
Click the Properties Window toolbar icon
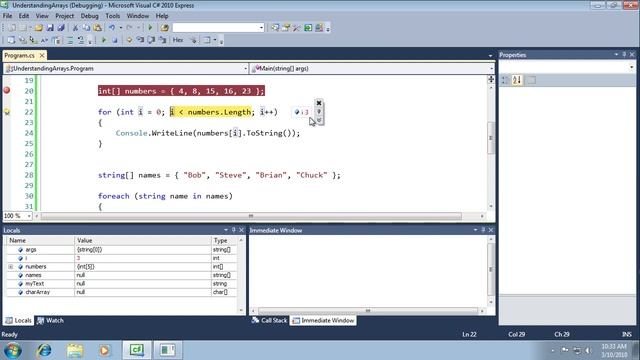tap(286, 28)
